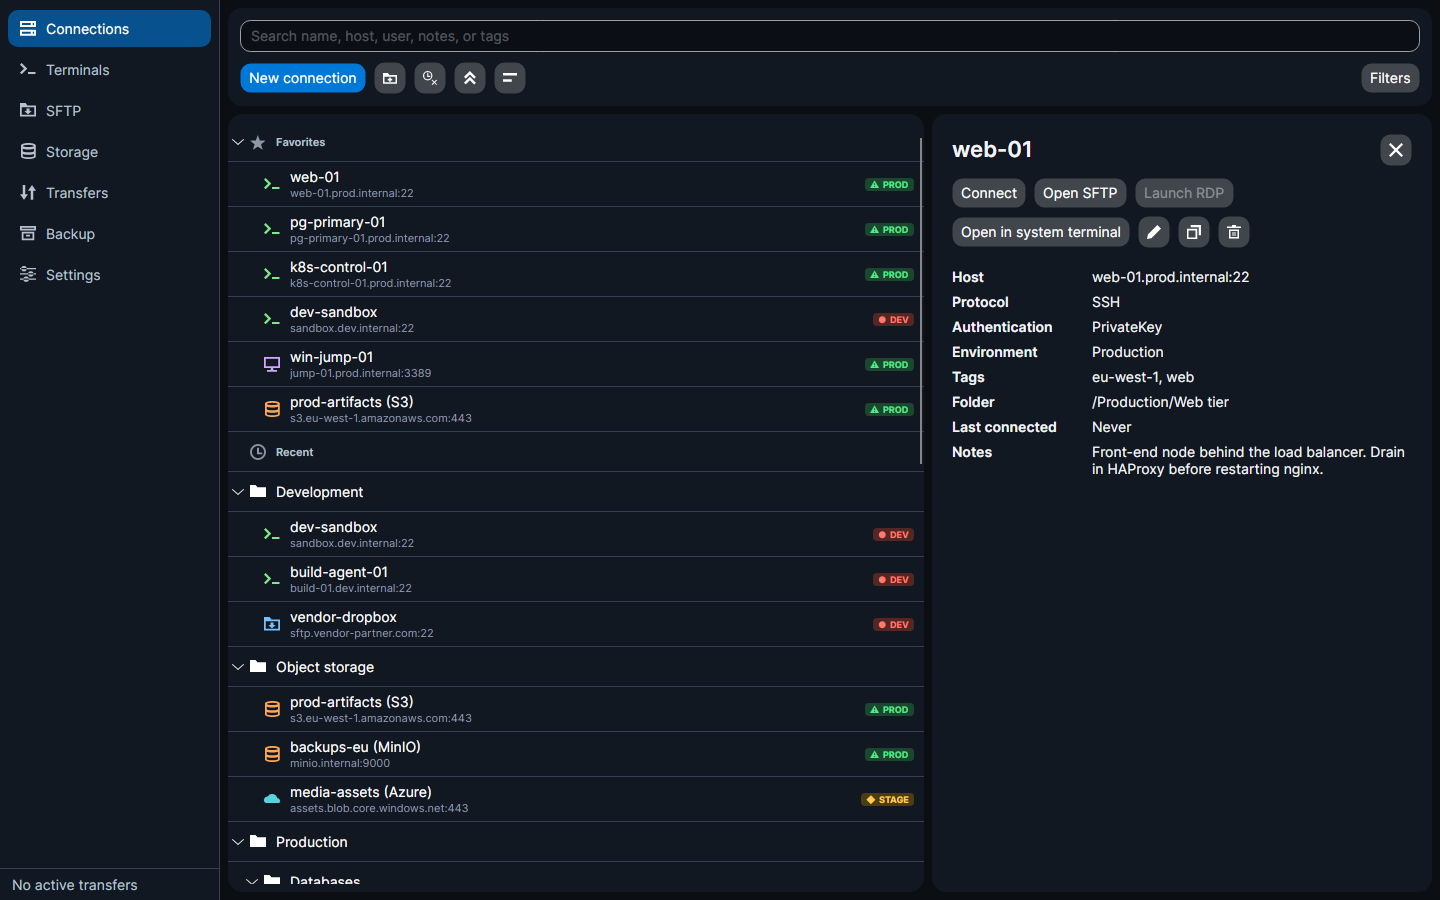
Task: Select prod-artifacts (S3) under Object storage
Action: (x=575, y=709)
